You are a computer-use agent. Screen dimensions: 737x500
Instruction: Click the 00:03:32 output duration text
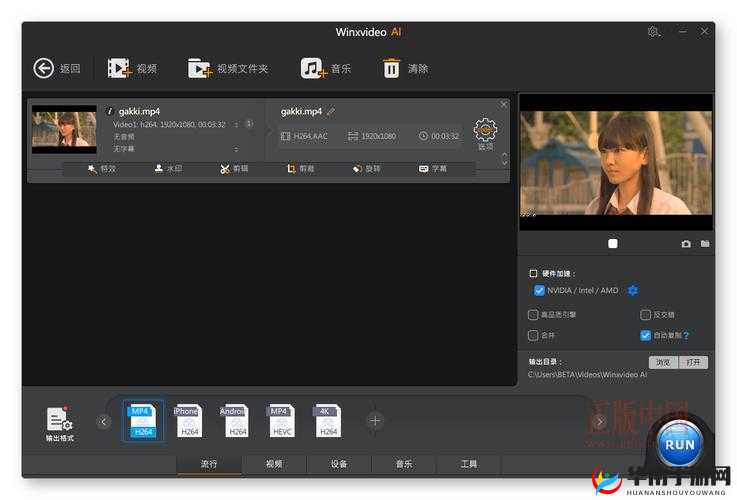pyautogui.click(x=445, y=136)
